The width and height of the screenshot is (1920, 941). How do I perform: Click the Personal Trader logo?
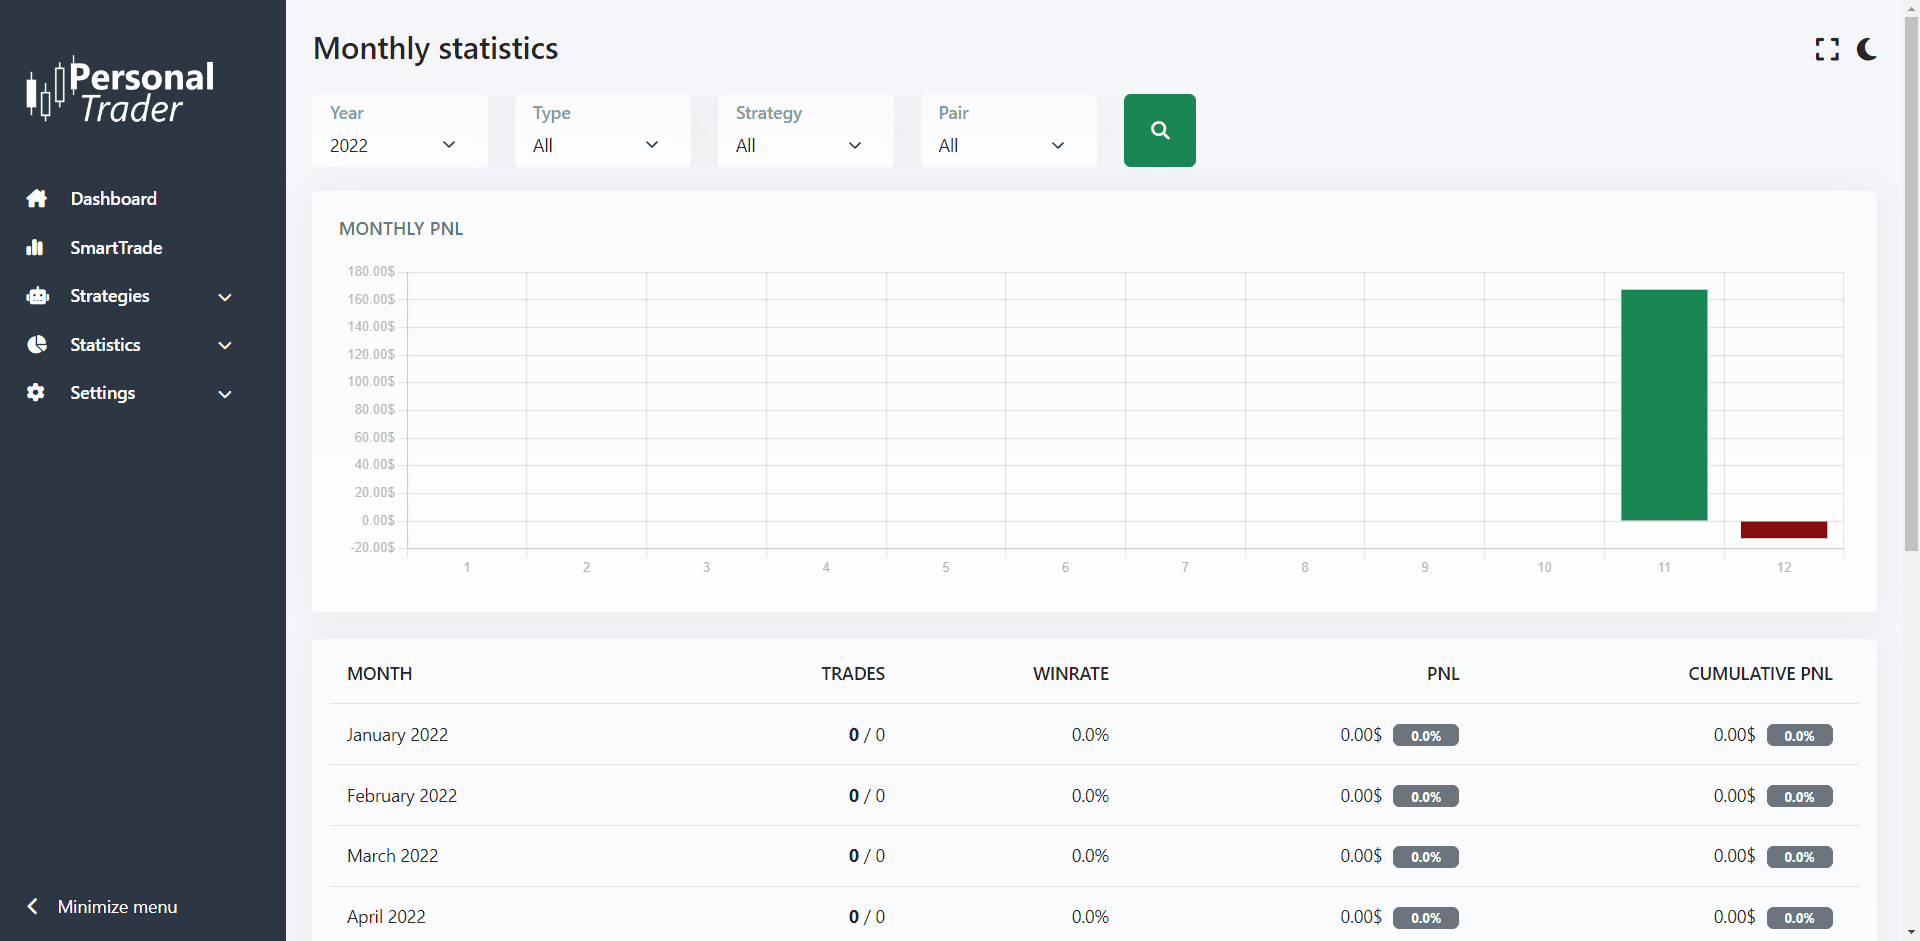tap(120, 91)
